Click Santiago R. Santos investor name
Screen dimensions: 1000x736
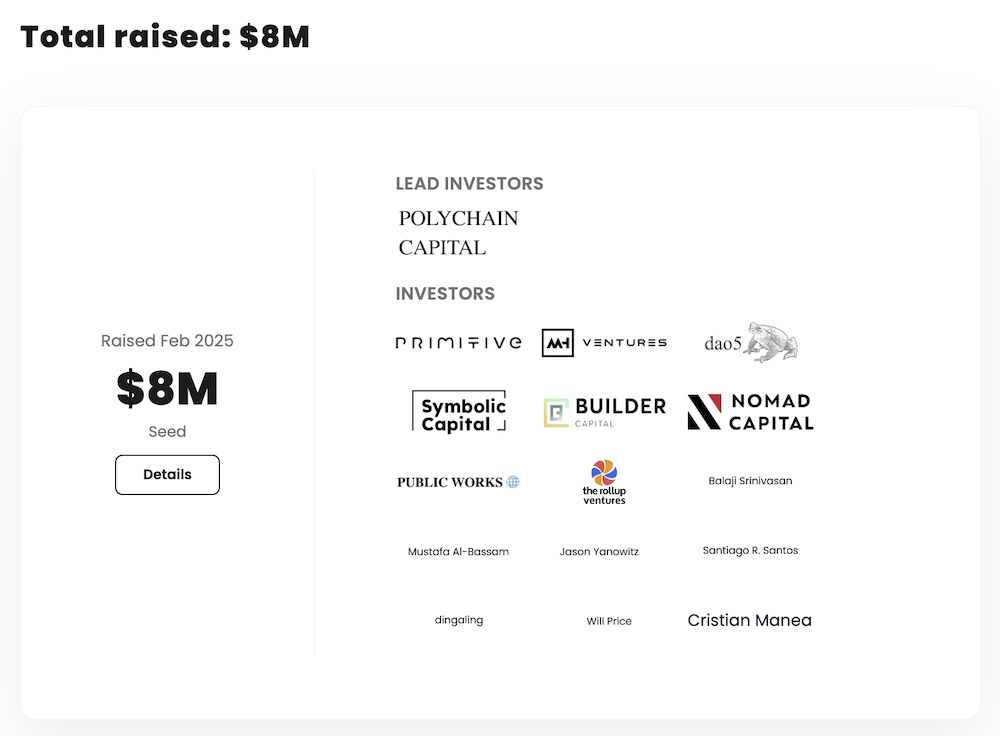[750, 550]
